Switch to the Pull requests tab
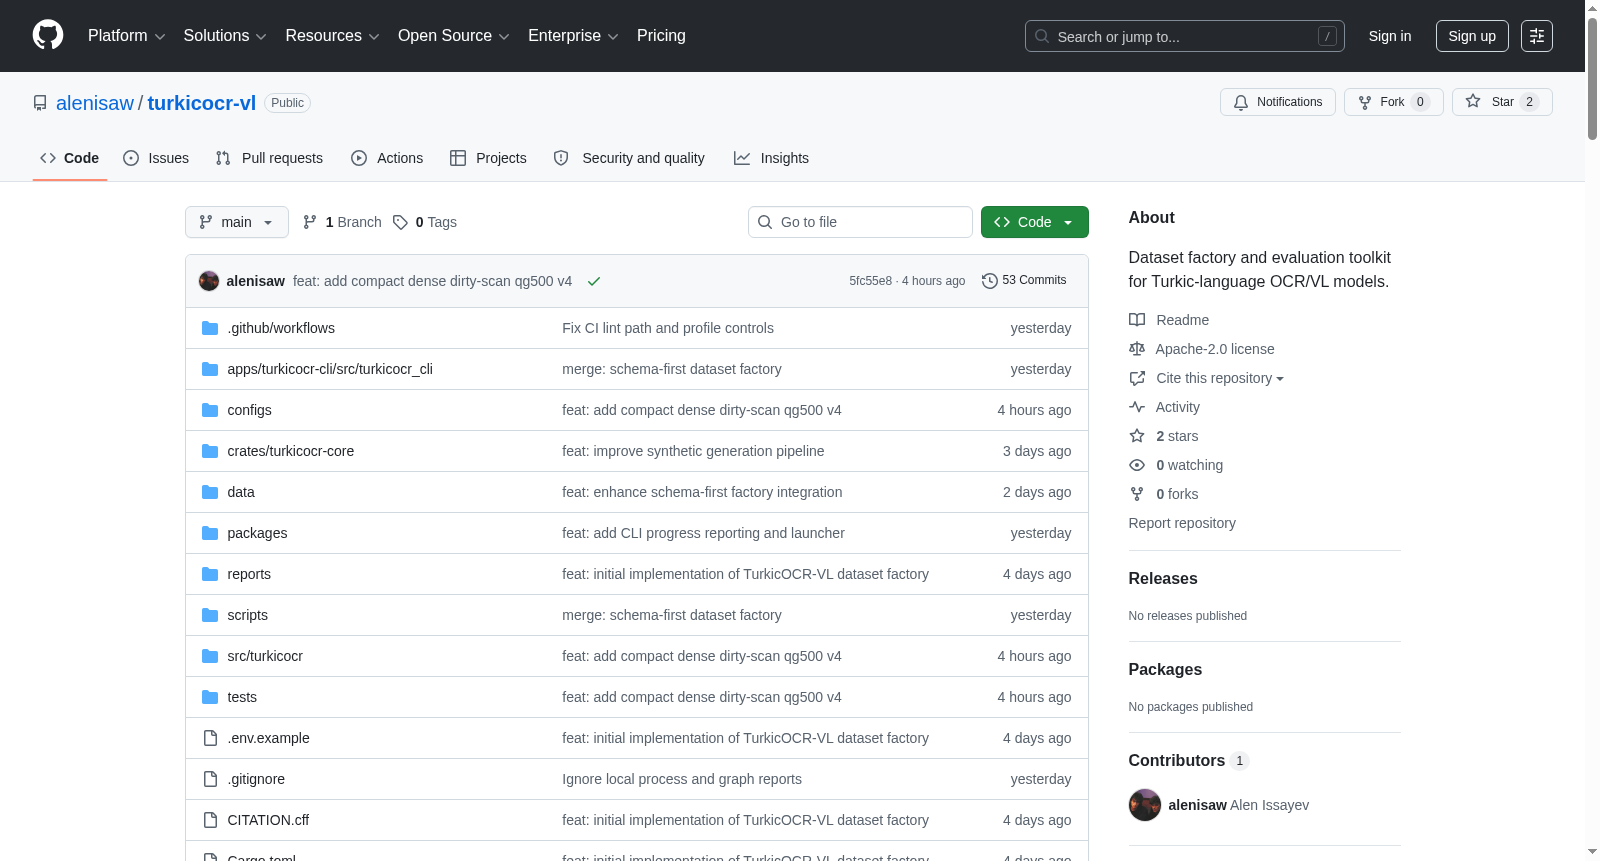Image resolution: width=1600 pixels, height=861 pixels. click(269, 158)
